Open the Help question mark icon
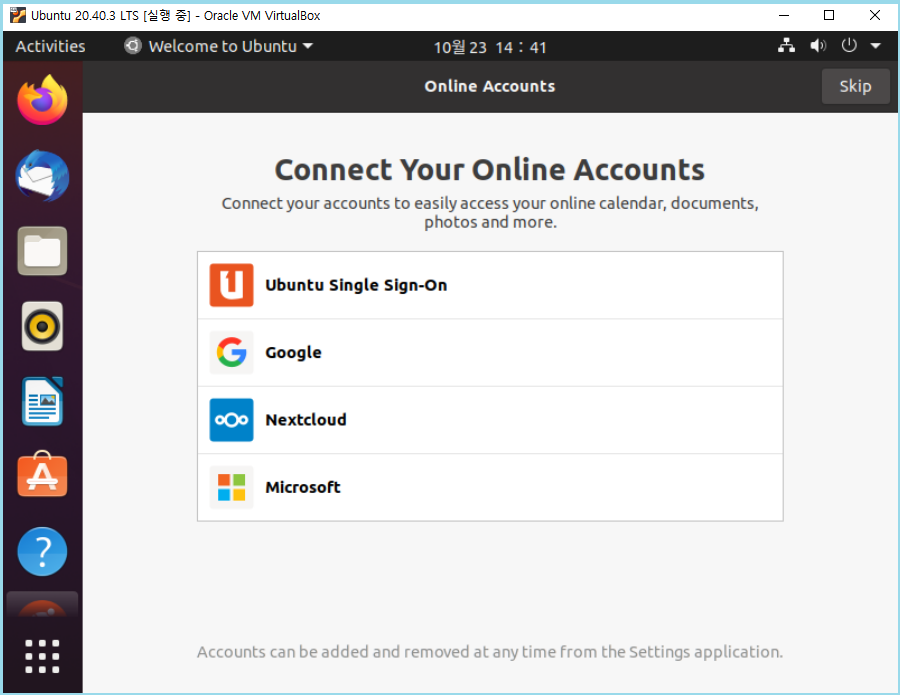 pos(42,551)
